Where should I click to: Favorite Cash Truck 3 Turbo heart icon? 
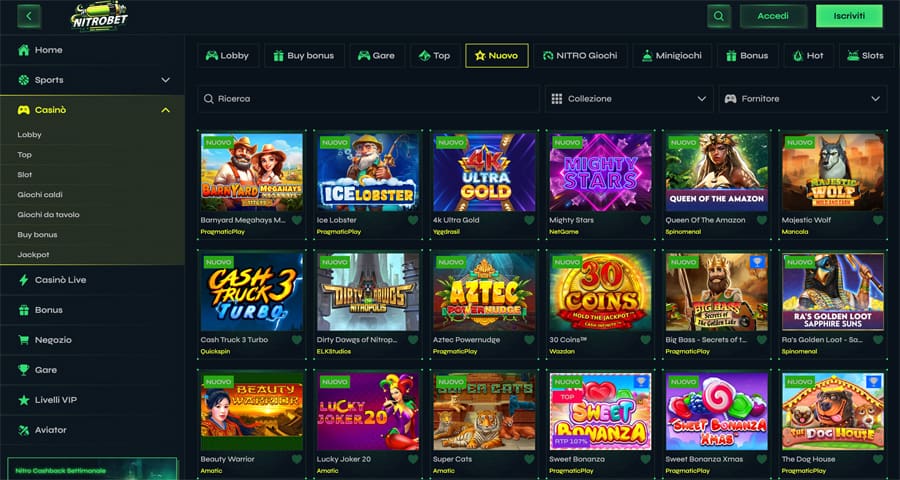click(297, 340)
